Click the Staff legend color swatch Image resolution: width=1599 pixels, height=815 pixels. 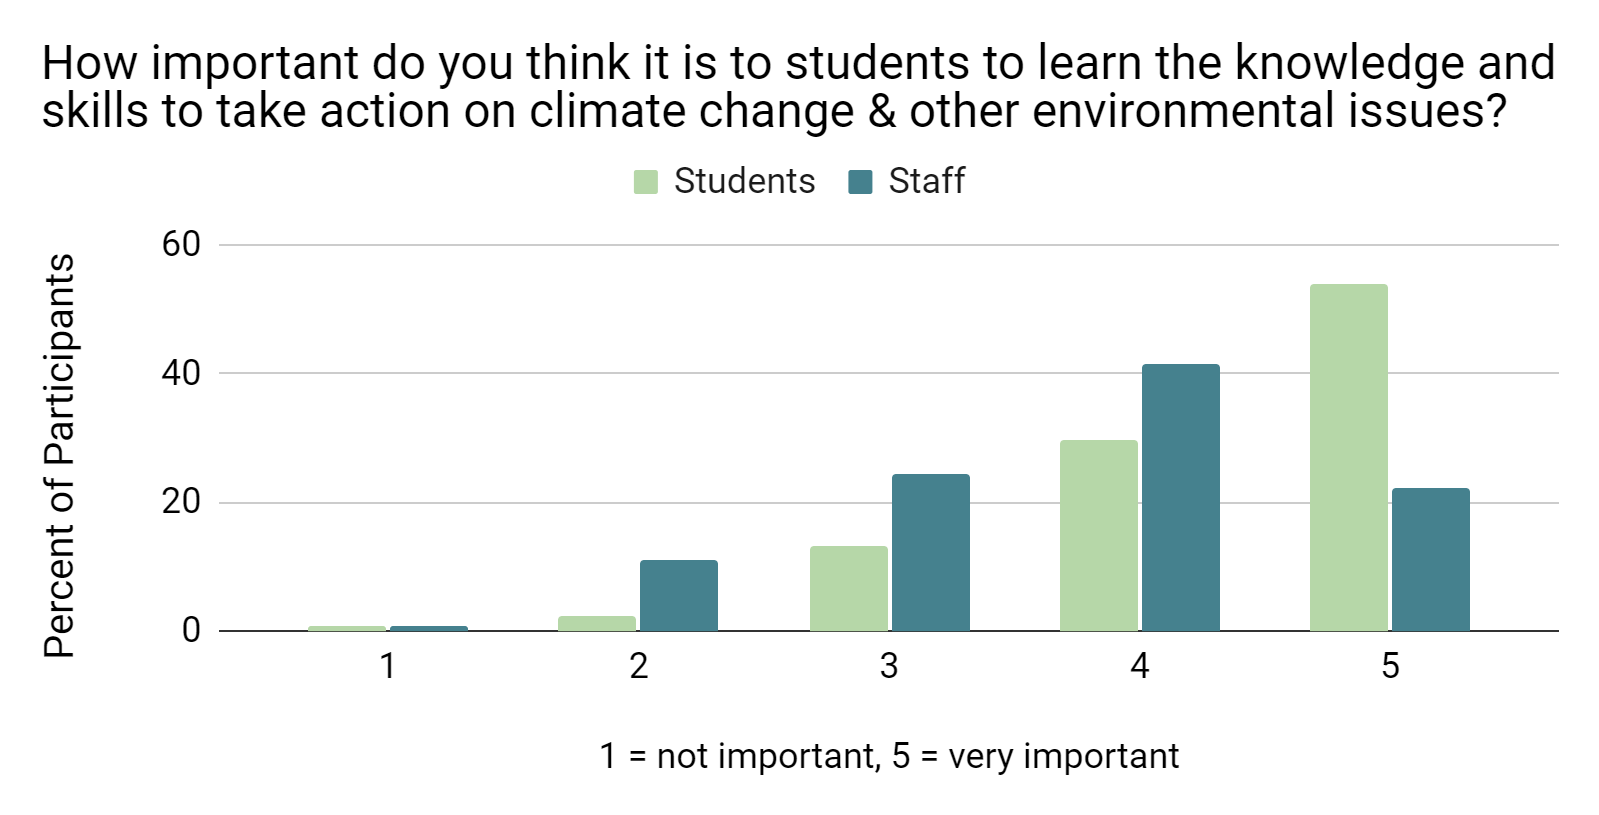860,182
